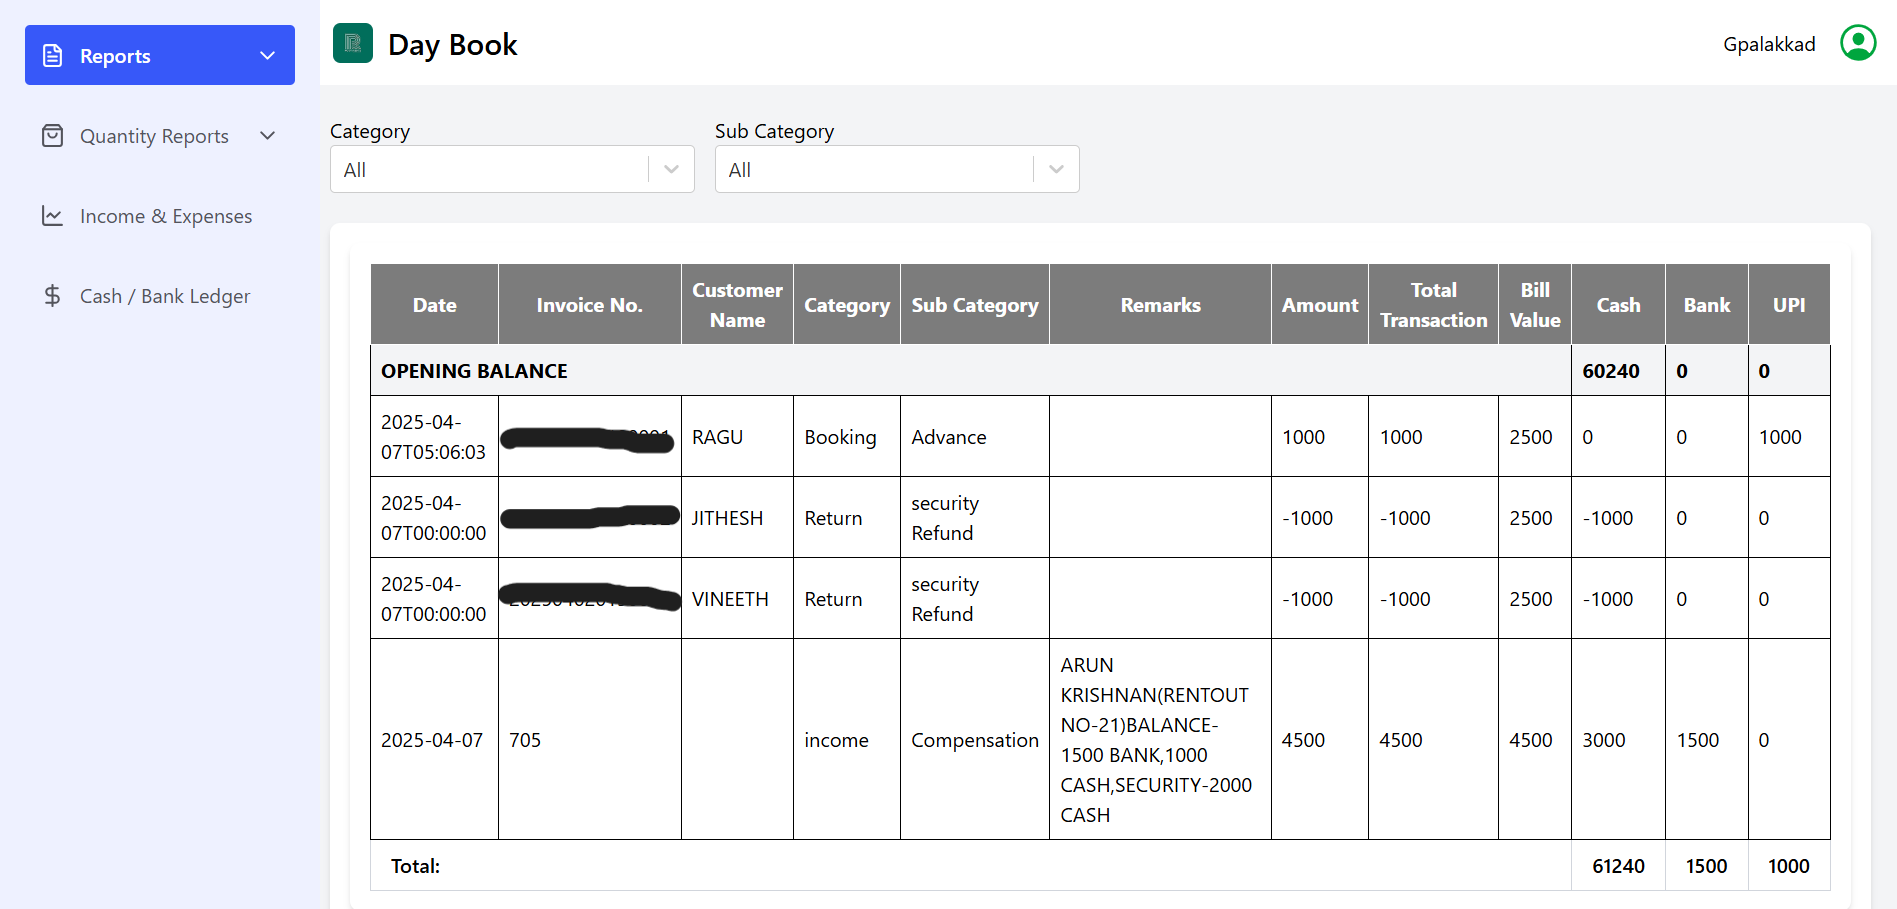Screen dimensions: 1897x909
Task: Collapse the Reports menu chevron
Action: [x=267, y=56]
